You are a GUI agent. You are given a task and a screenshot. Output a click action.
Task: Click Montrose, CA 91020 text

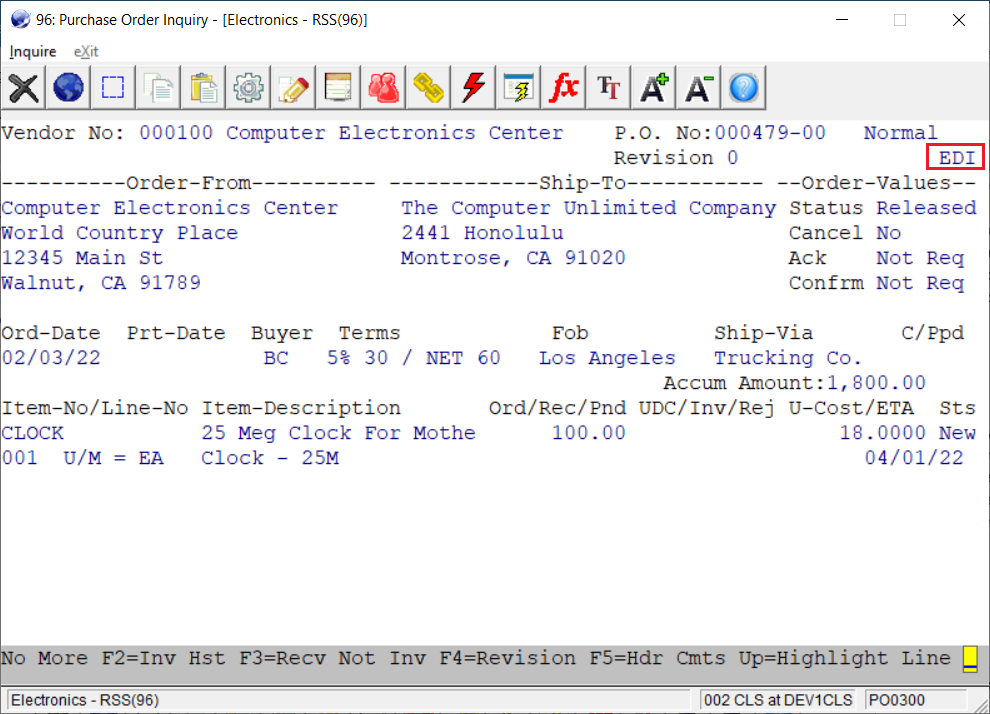click(x=513, y=258)
